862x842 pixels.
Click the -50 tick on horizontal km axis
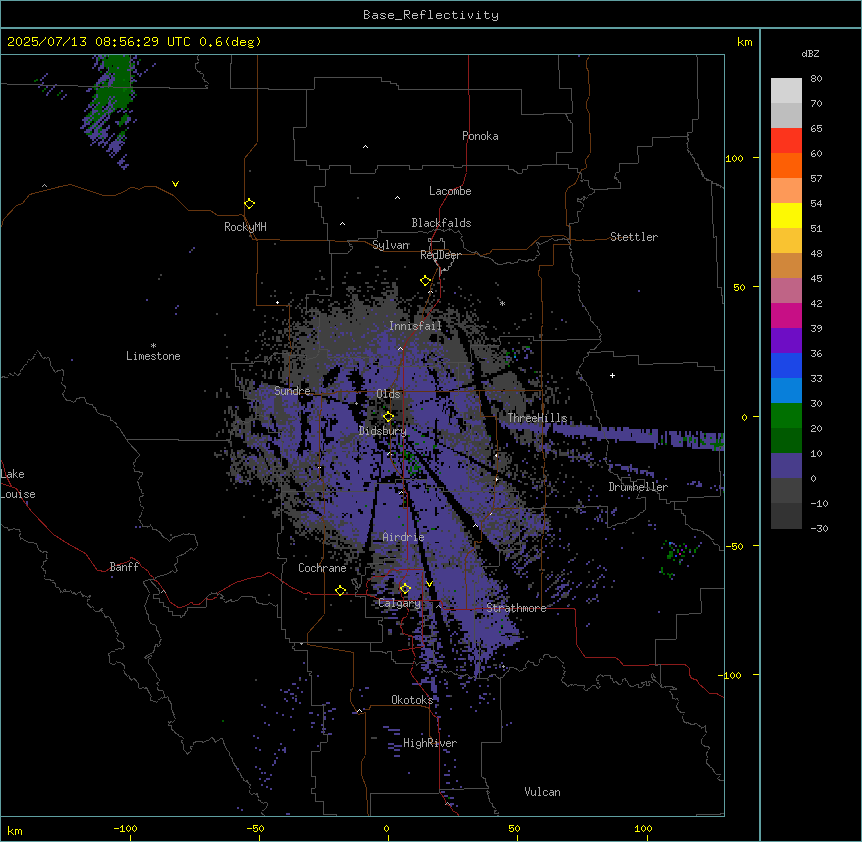point(255,828)
